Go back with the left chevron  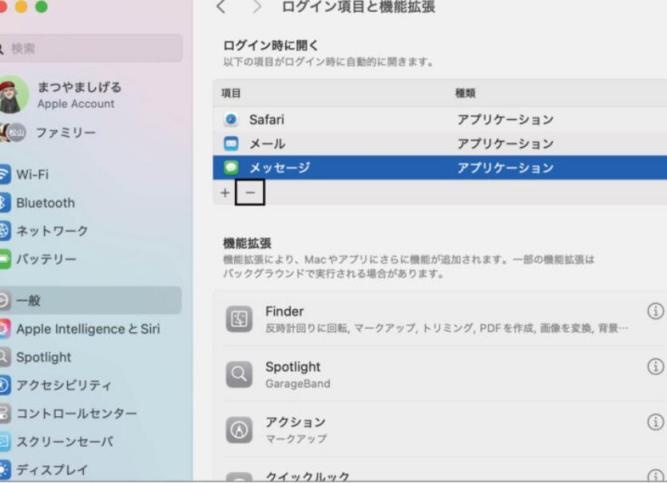221,7
